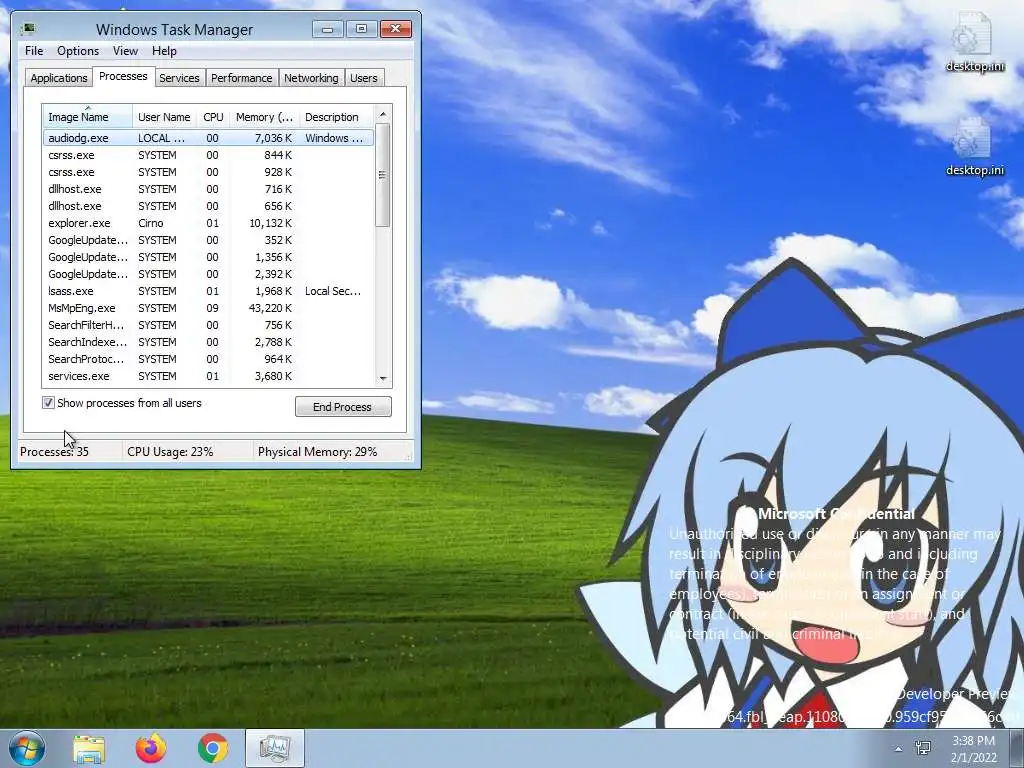Open the Help menu
The image size is (1024, 768).
pyautogui.click(x=165, y=51)
